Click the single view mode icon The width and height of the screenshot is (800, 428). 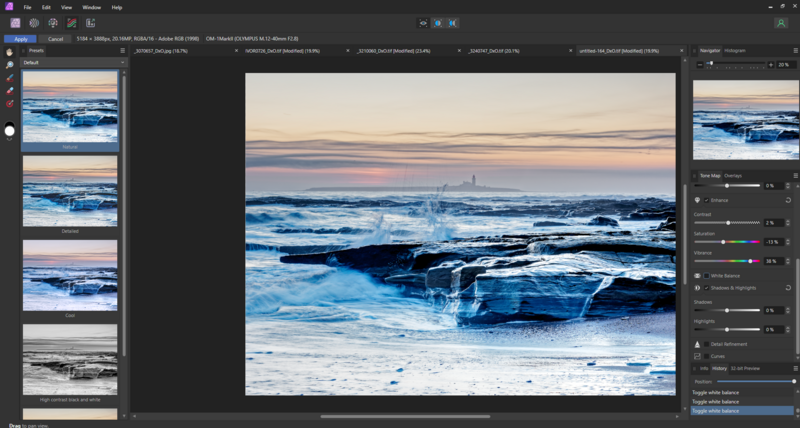(423, 23)
